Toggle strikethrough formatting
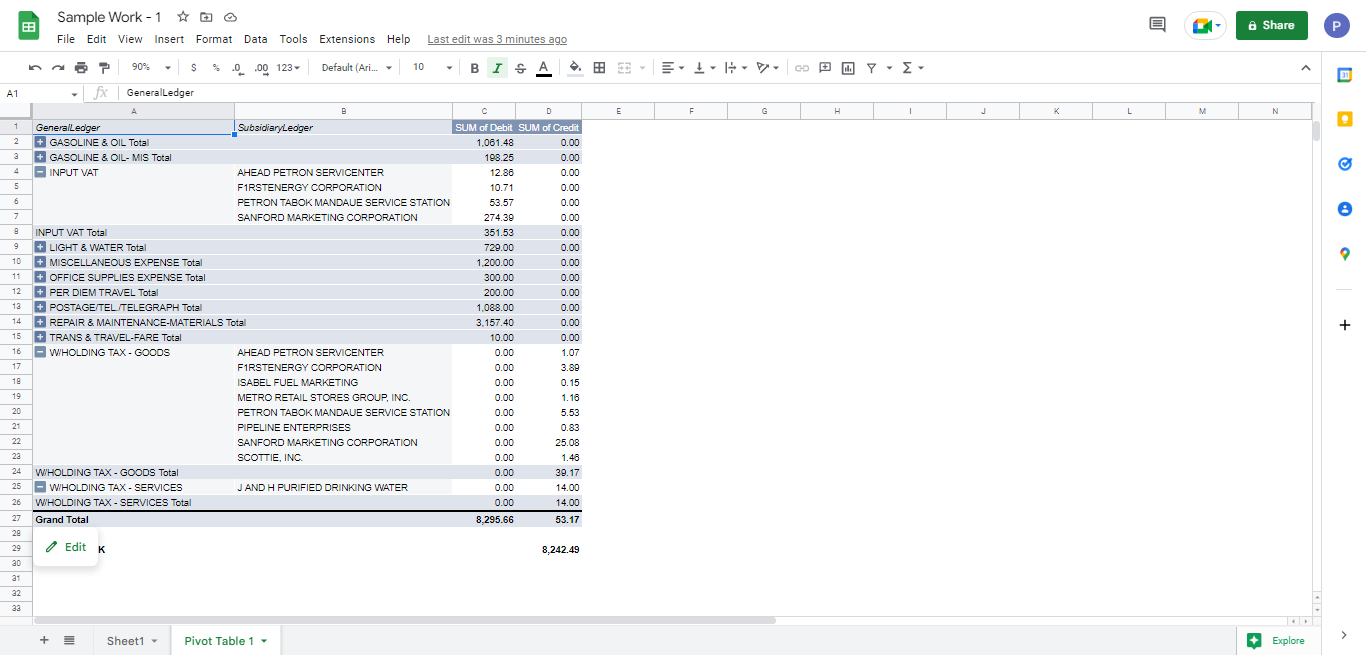 point(520,67)
